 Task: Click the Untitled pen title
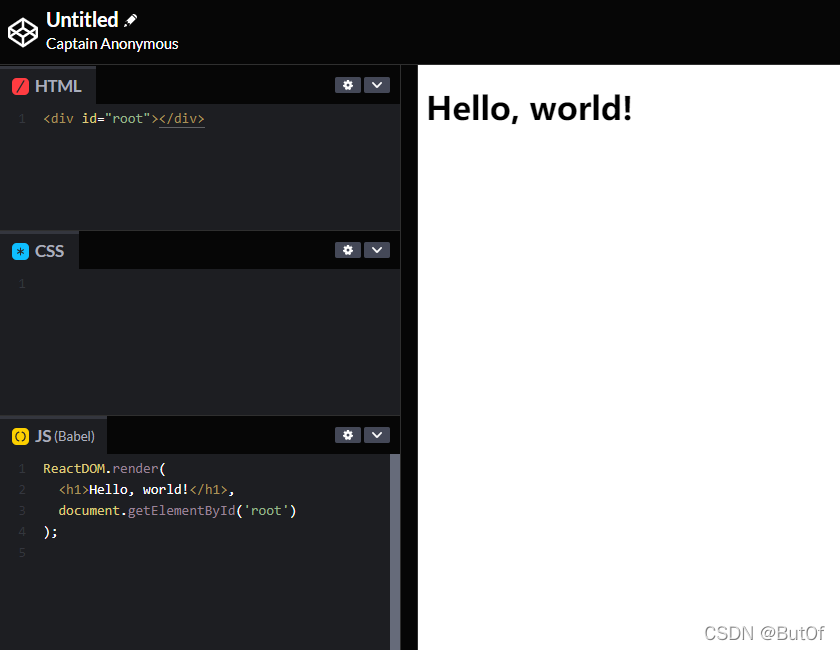click(82, 20)
